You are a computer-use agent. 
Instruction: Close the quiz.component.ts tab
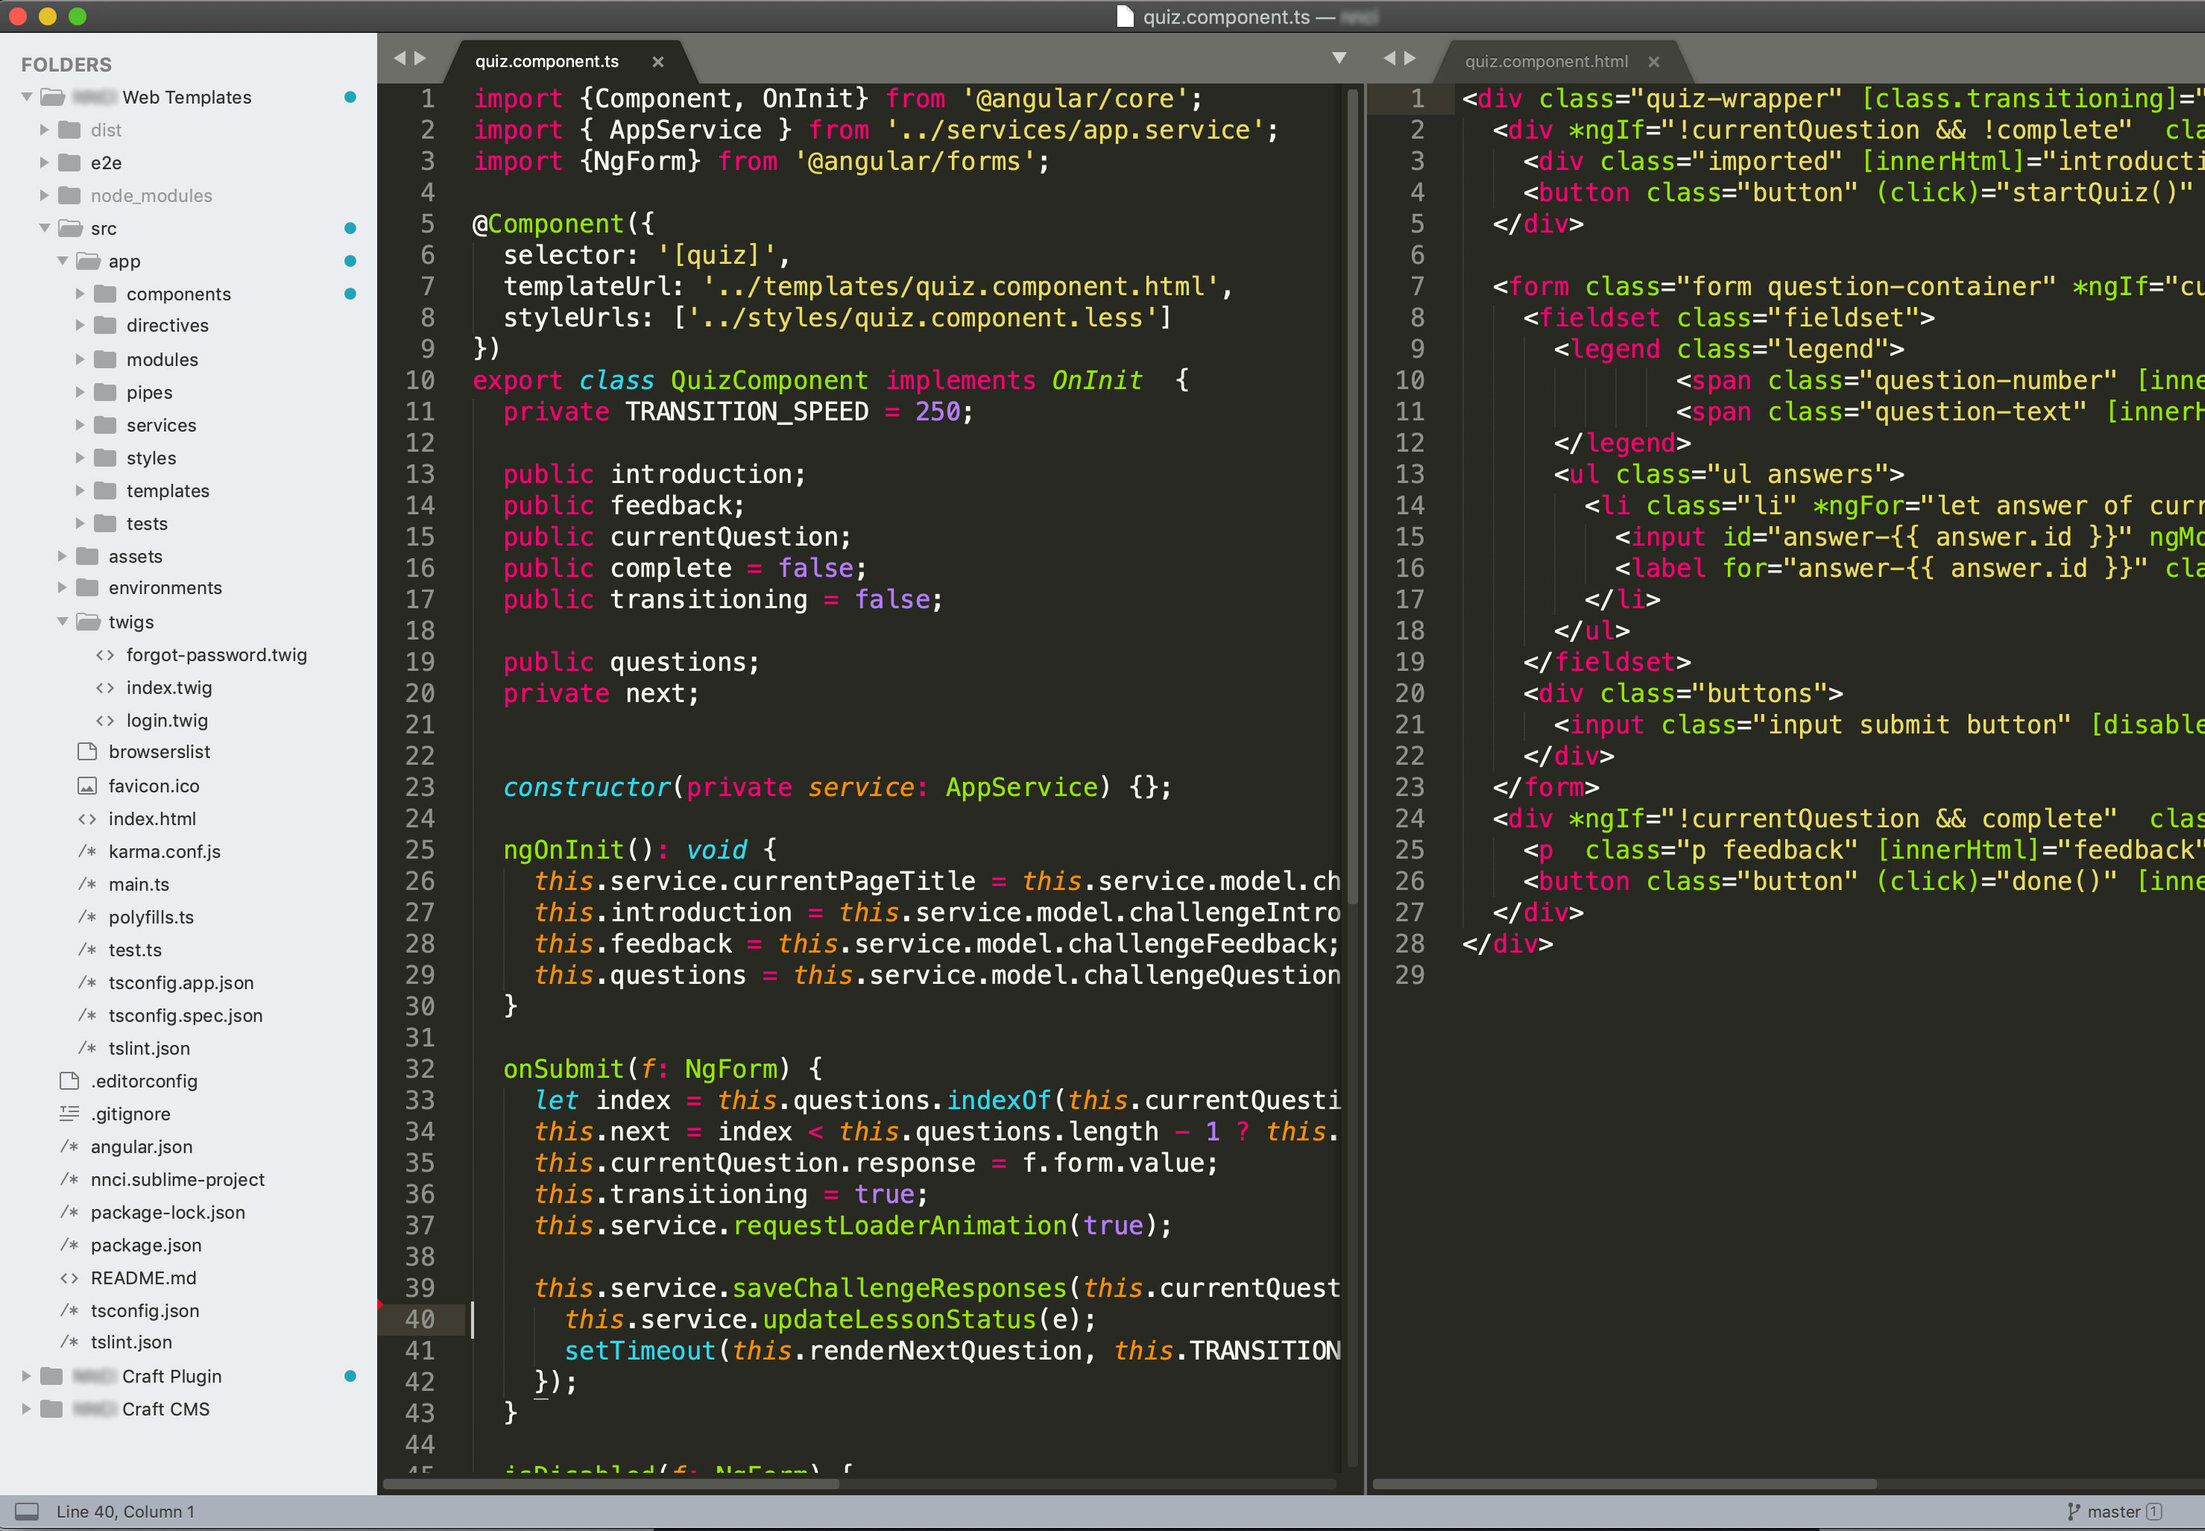(x=658, y=62)
